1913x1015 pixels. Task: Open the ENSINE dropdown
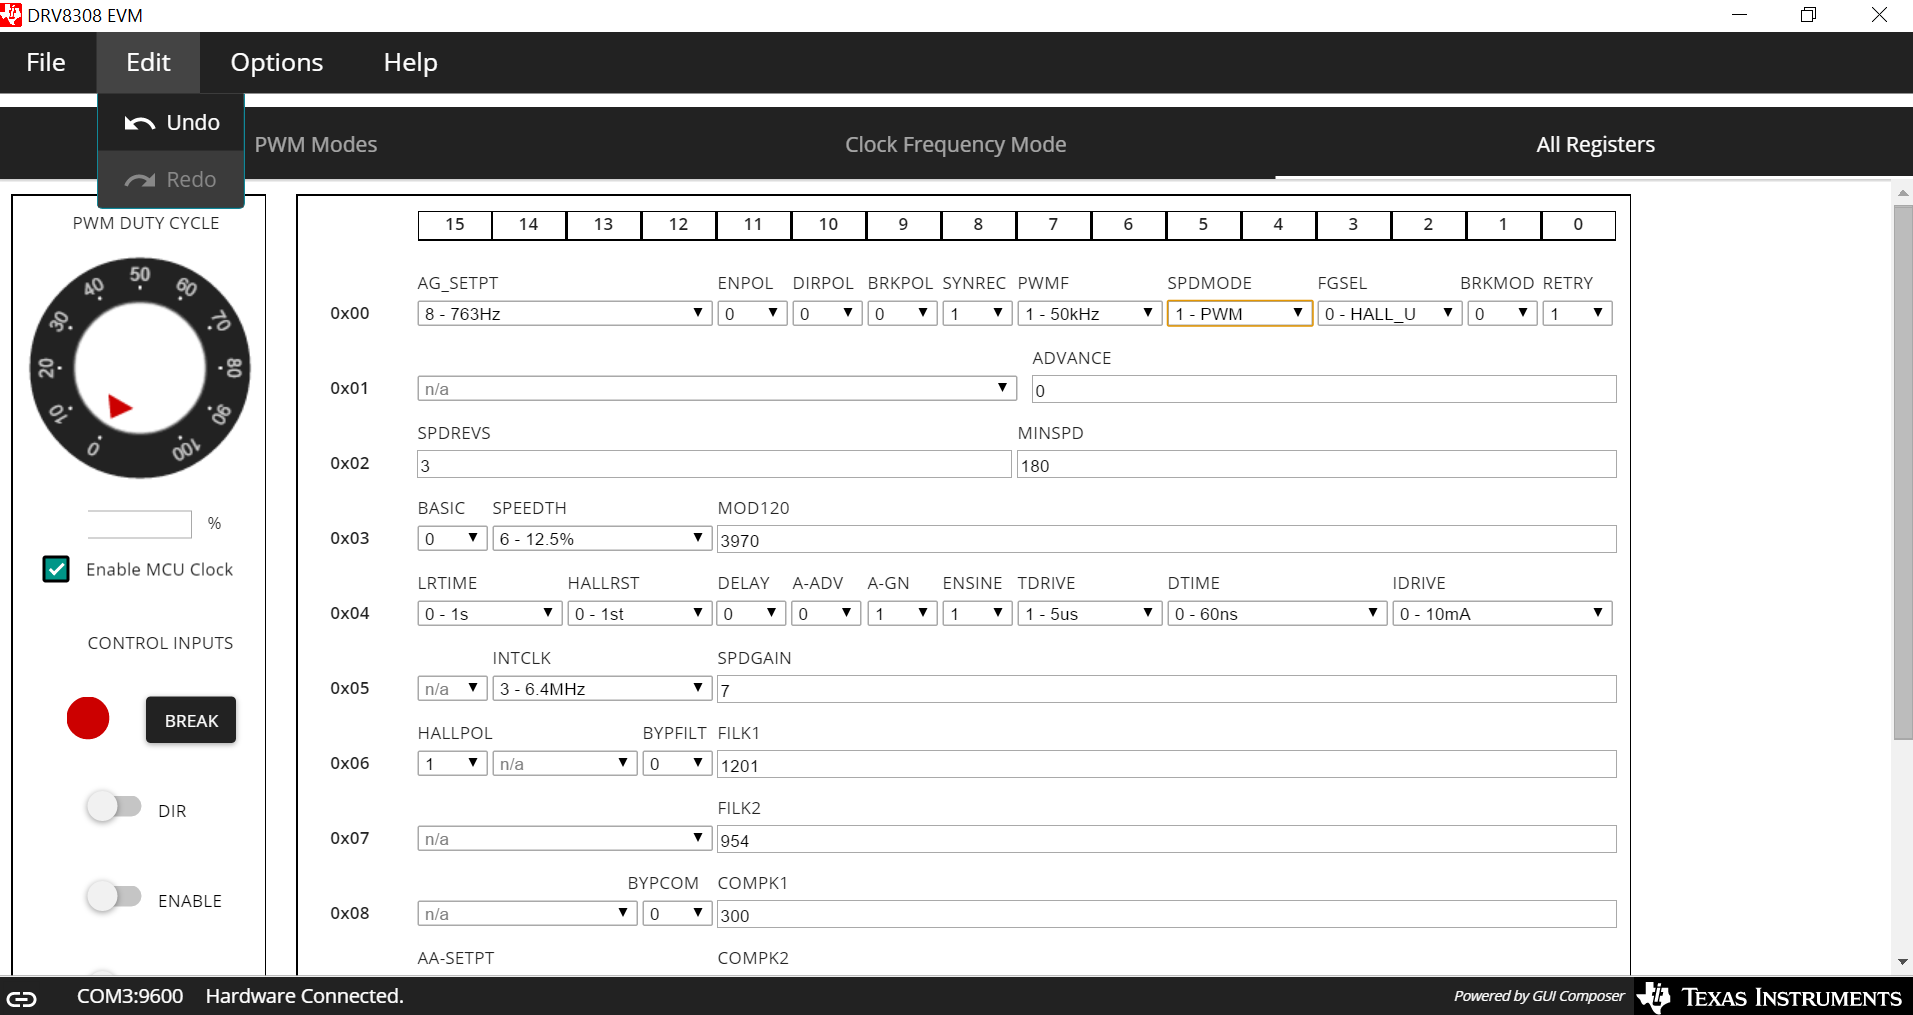point(977,613)
